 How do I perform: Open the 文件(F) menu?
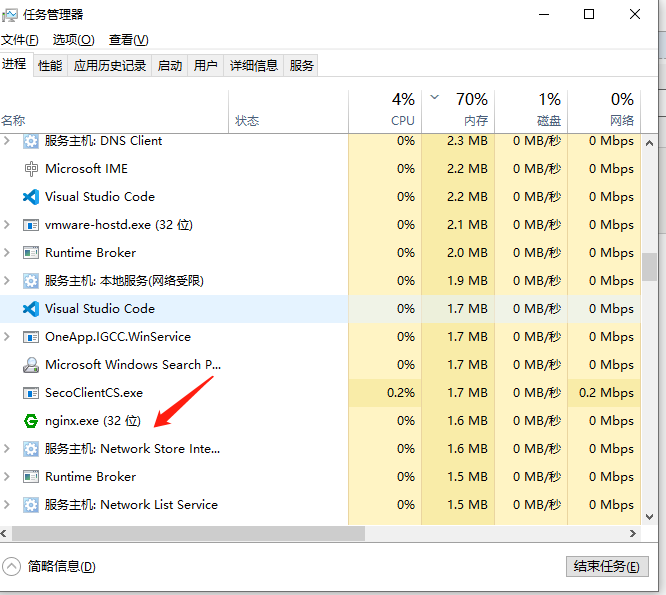(20, 40)
